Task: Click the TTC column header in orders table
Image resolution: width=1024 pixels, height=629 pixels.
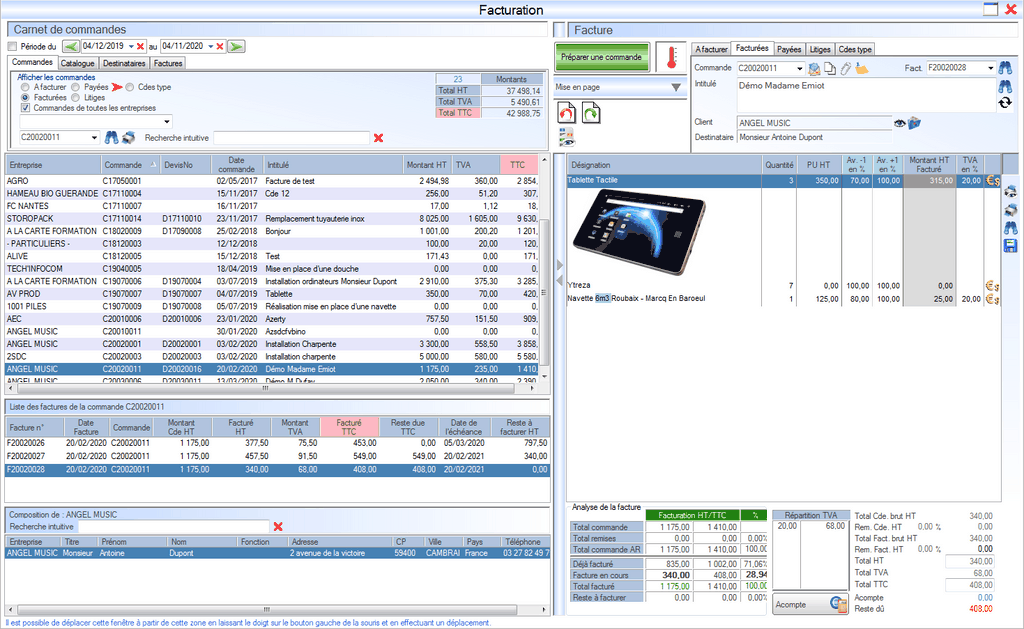Action: tap(519, 165)
